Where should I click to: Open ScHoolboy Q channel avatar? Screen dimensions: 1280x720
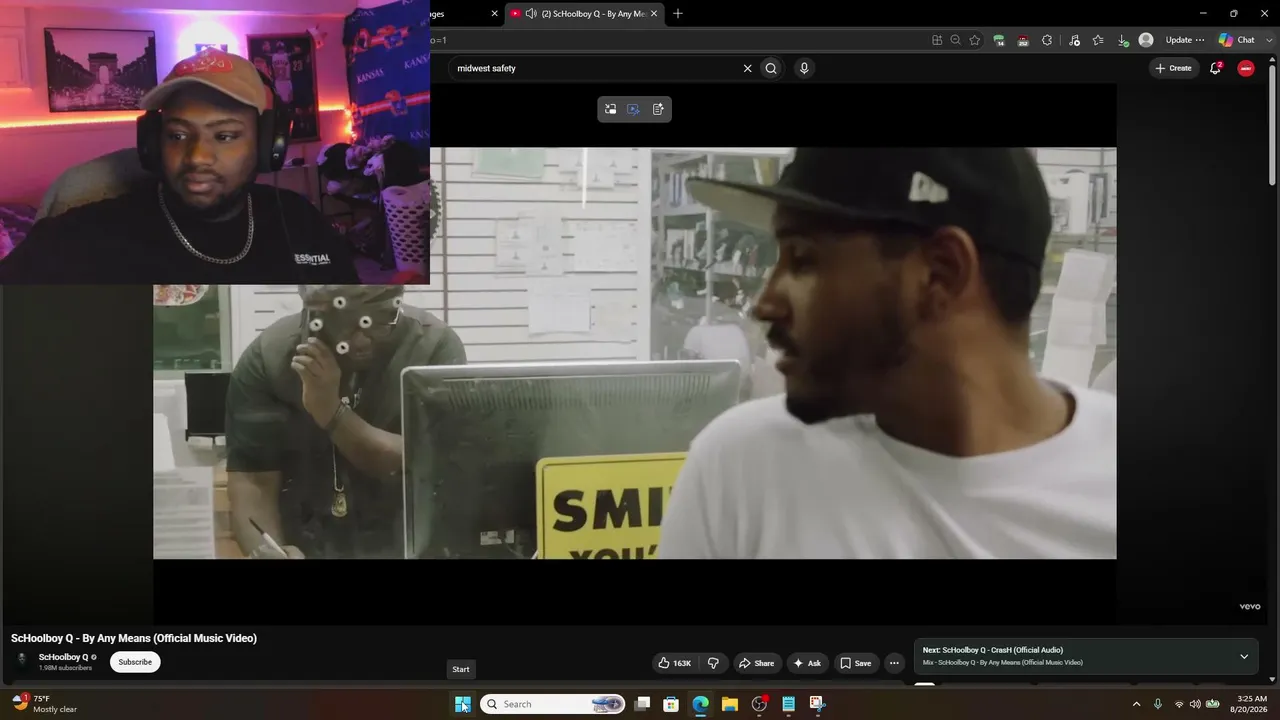point(22,660)
